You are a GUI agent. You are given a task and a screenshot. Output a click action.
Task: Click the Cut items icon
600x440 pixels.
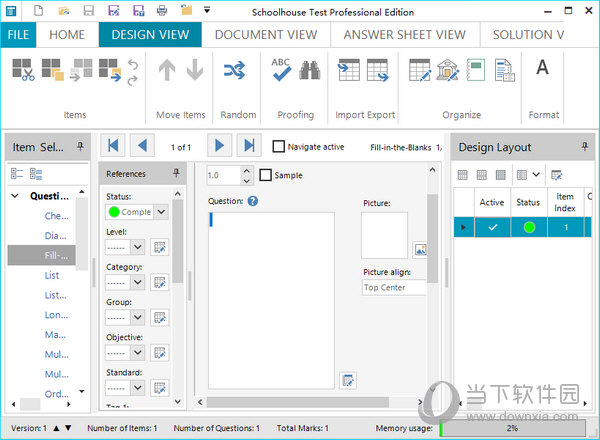pyautogui.click(x=23, y=70)
